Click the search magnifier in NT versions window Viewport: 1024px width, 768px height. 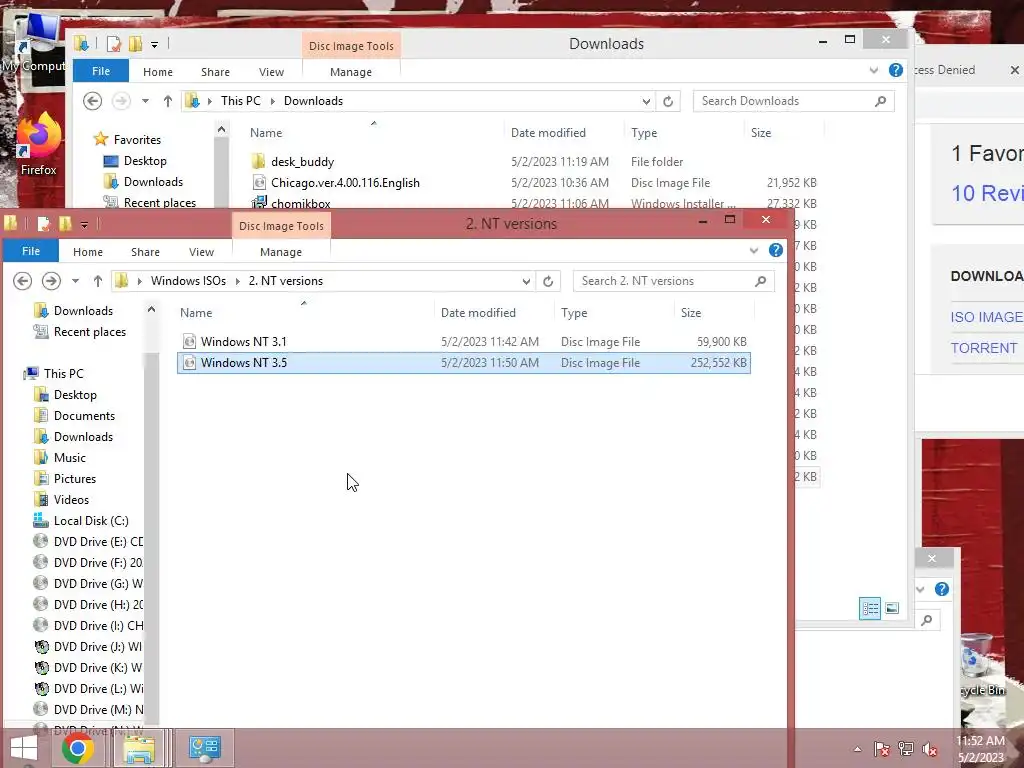(760, 281)
